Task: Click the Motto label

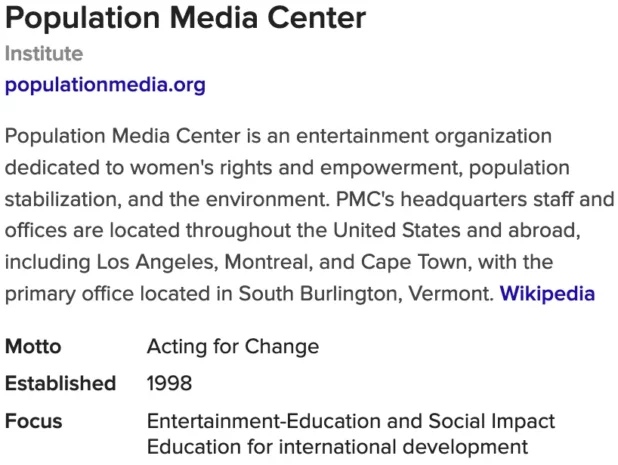Action: click(x=33, y=347)
